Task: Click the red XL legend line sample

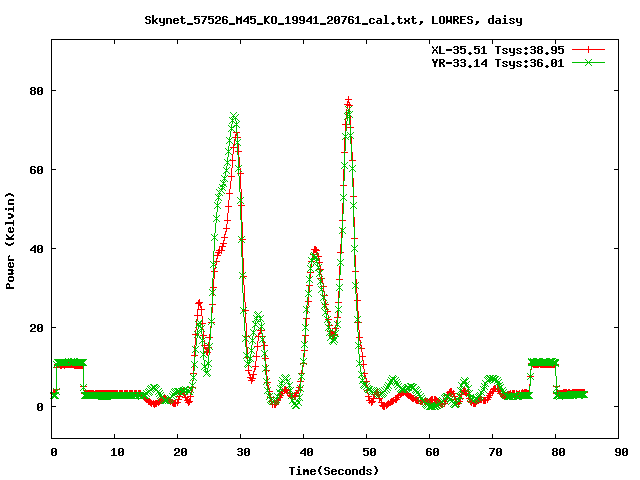Action: coord(588,50)
